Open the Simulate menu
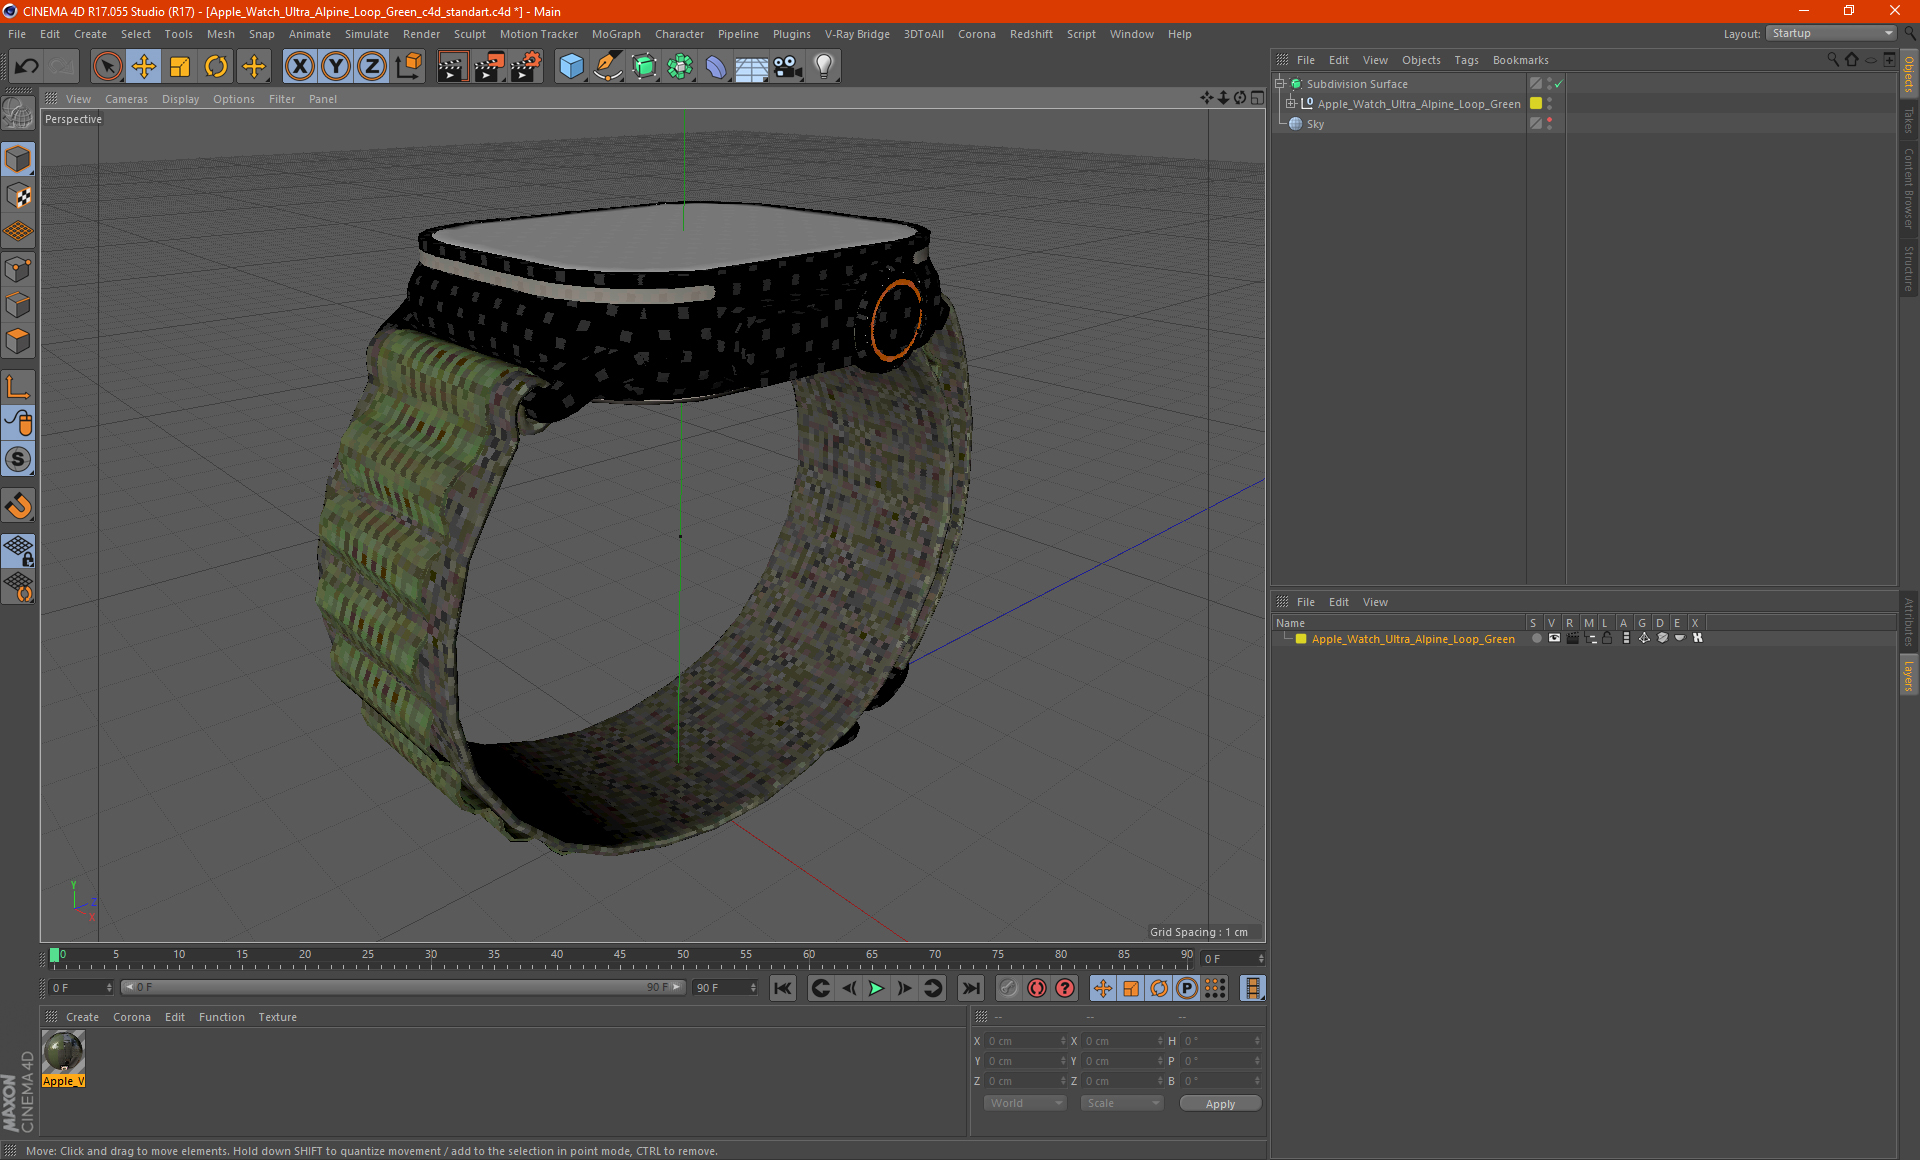Image resolution: width=1920 pixels, height=1160 pixels. [366, 34]
